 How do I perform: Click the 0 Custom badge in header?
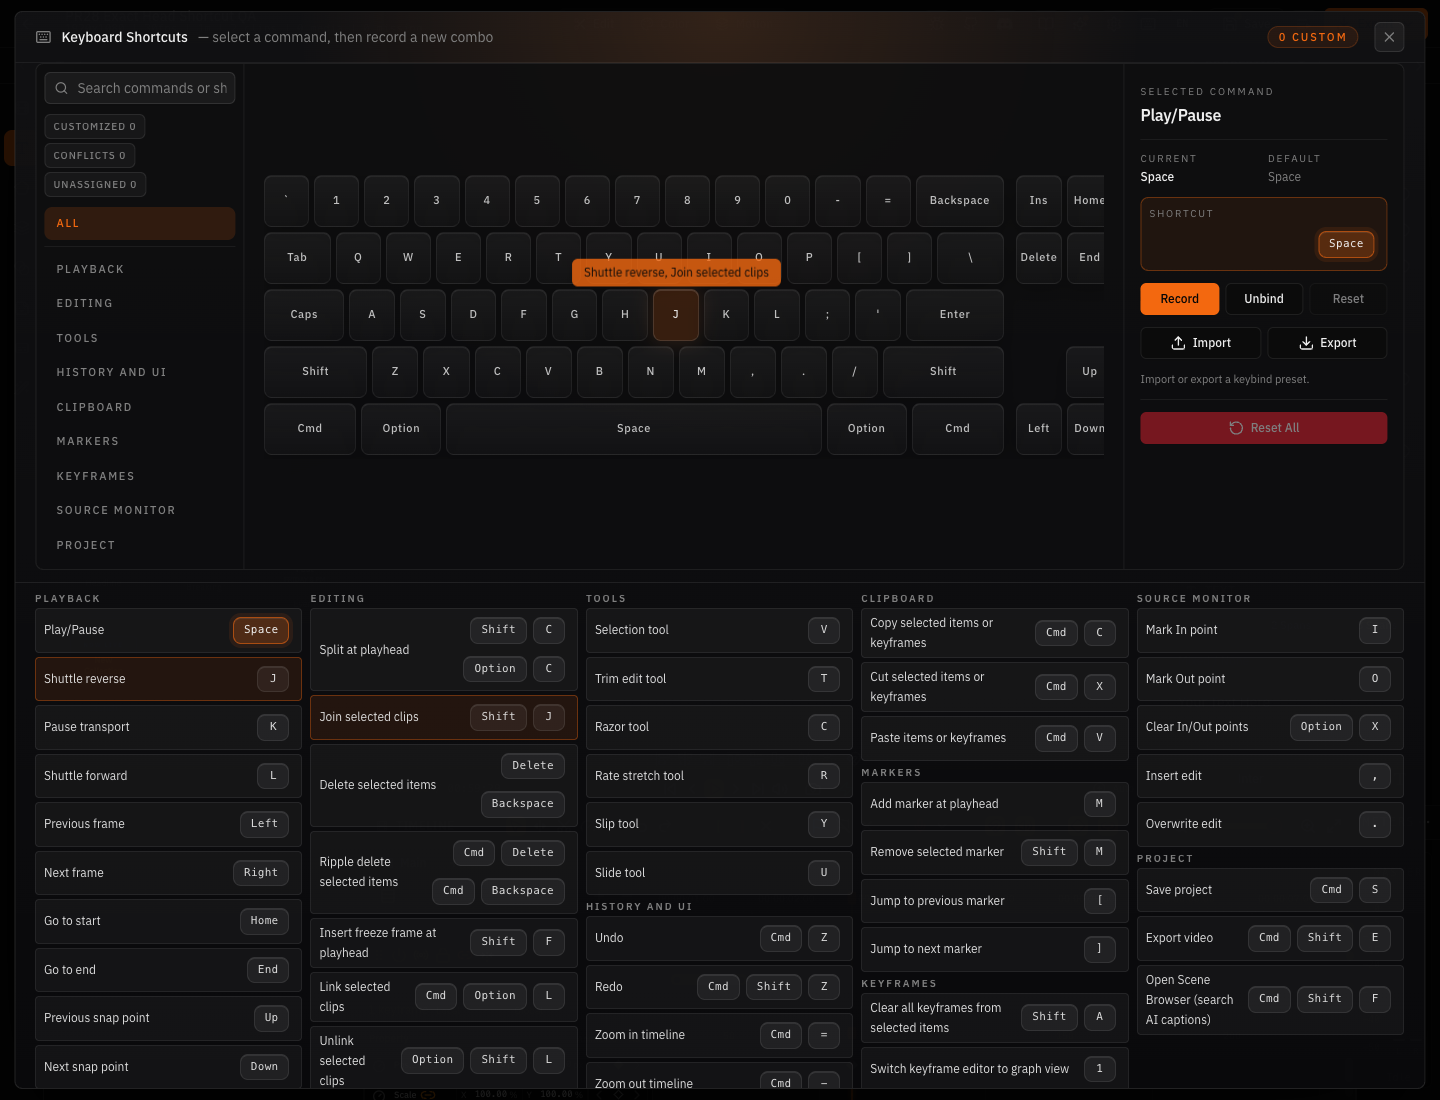(x=1312, y=37)
